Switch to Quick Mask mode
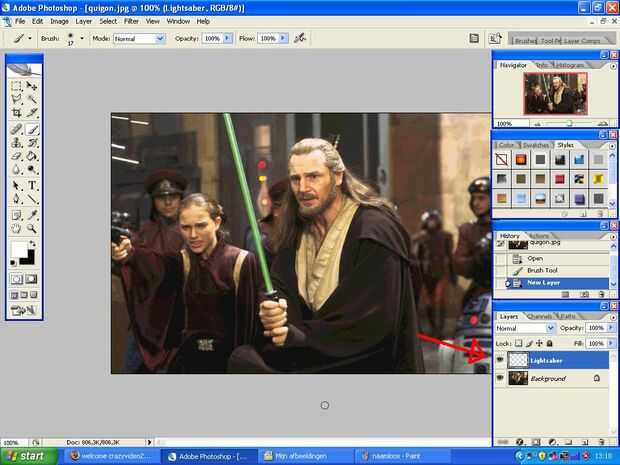Viewport: 620px width, 465px height. (x=31, y=279)
